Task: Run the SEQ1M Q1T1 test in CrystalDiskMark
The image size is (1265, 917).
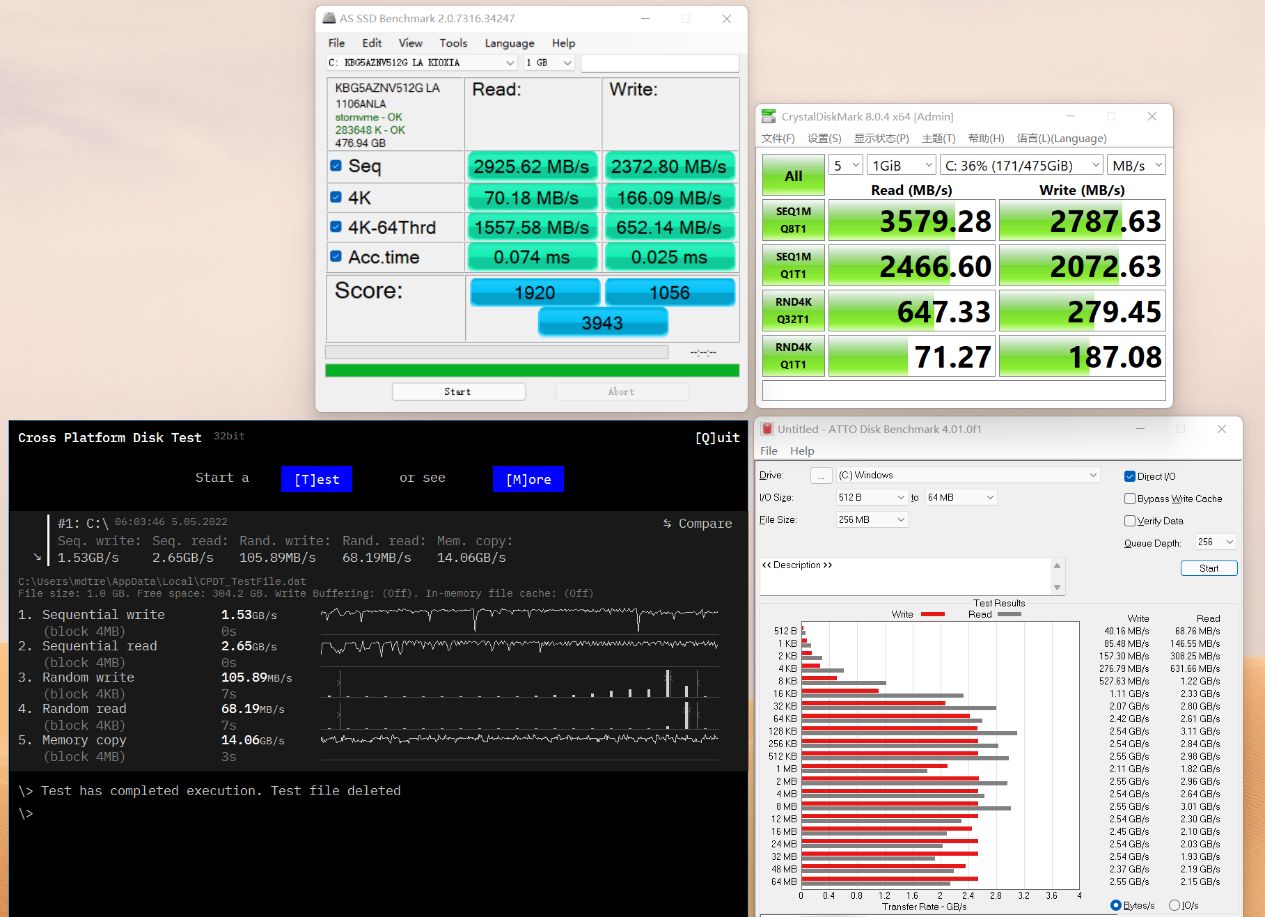Action: (792, 265)
